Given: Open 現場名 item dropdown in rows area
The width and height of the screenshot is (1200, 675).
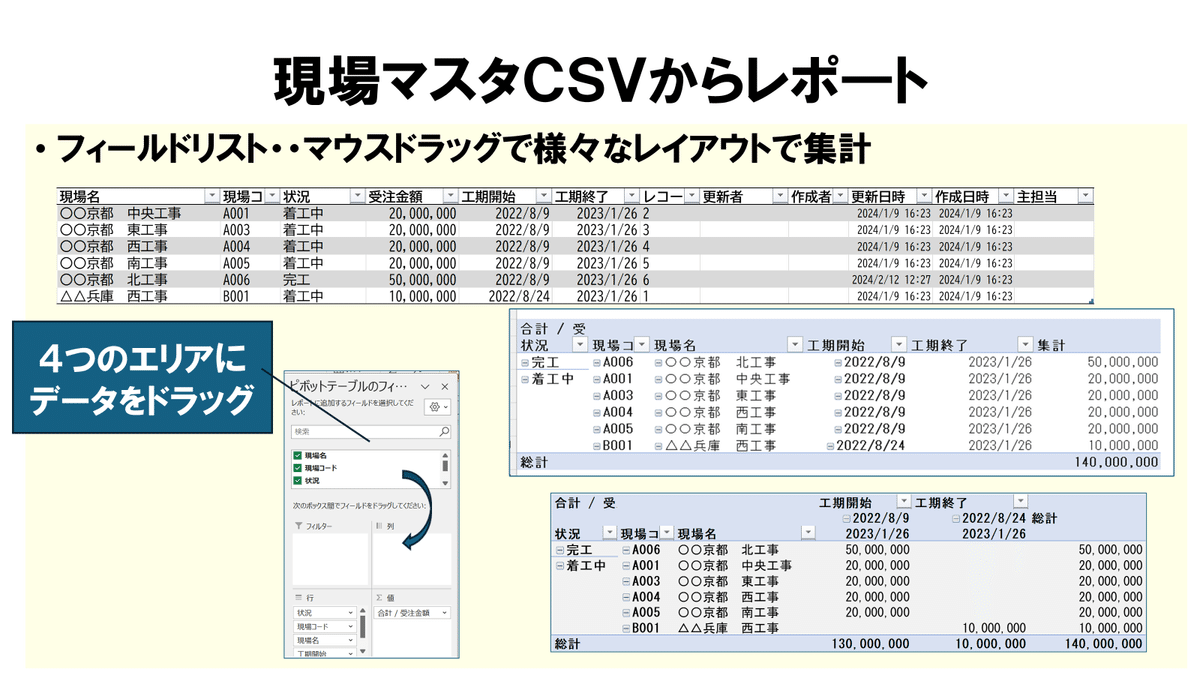Looking at the screenshot, I should pos(350,641).
